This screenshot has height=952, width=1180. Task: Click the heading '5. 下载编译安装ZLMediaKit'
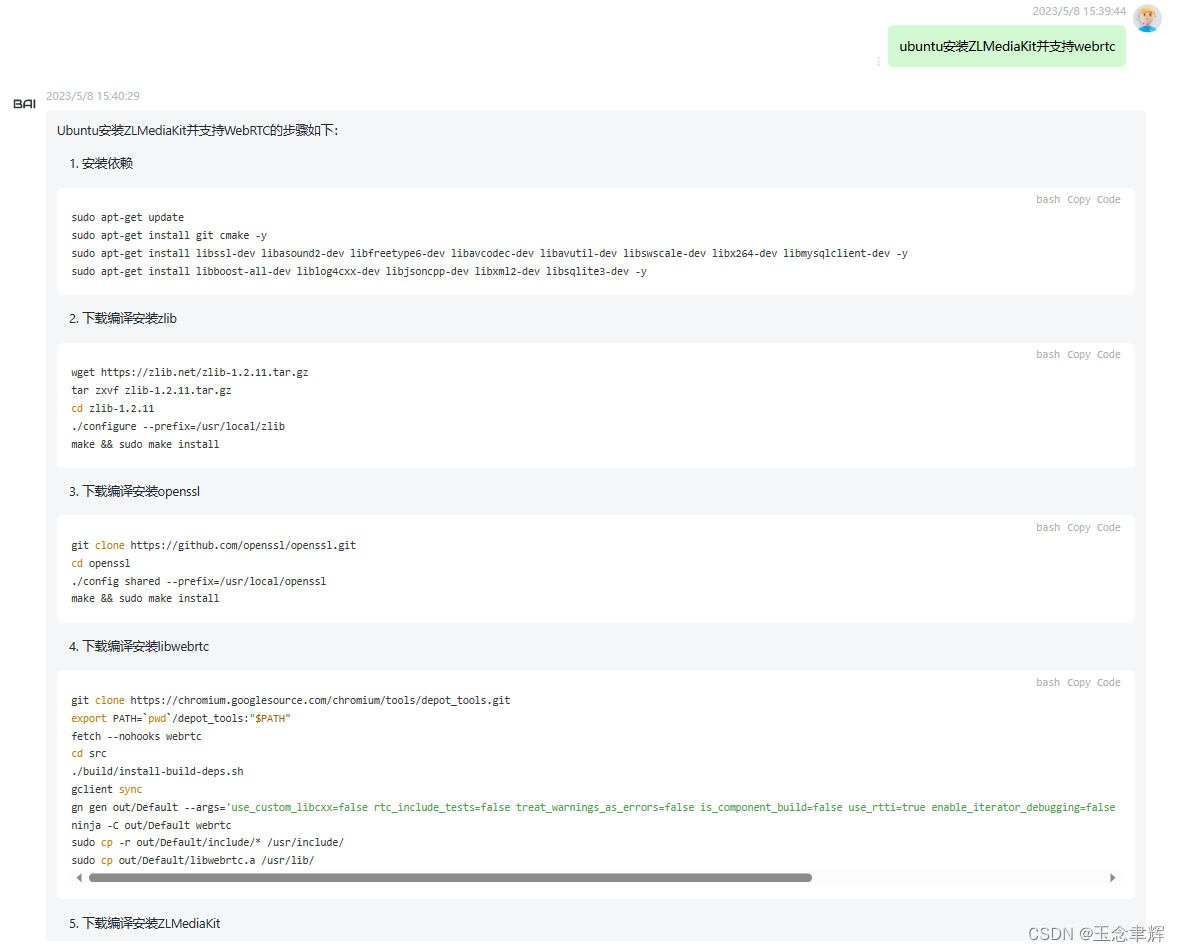(x=144, y=924)
